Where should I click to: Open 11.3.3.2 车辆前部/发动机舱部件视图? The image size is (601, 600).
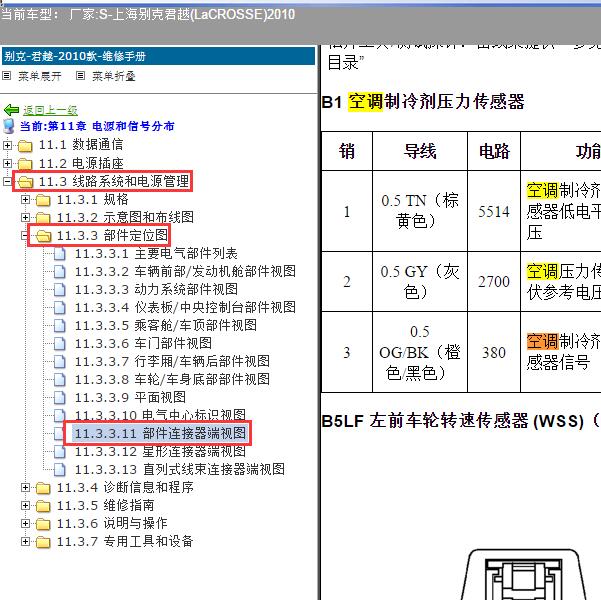click(x=185, y=271)
